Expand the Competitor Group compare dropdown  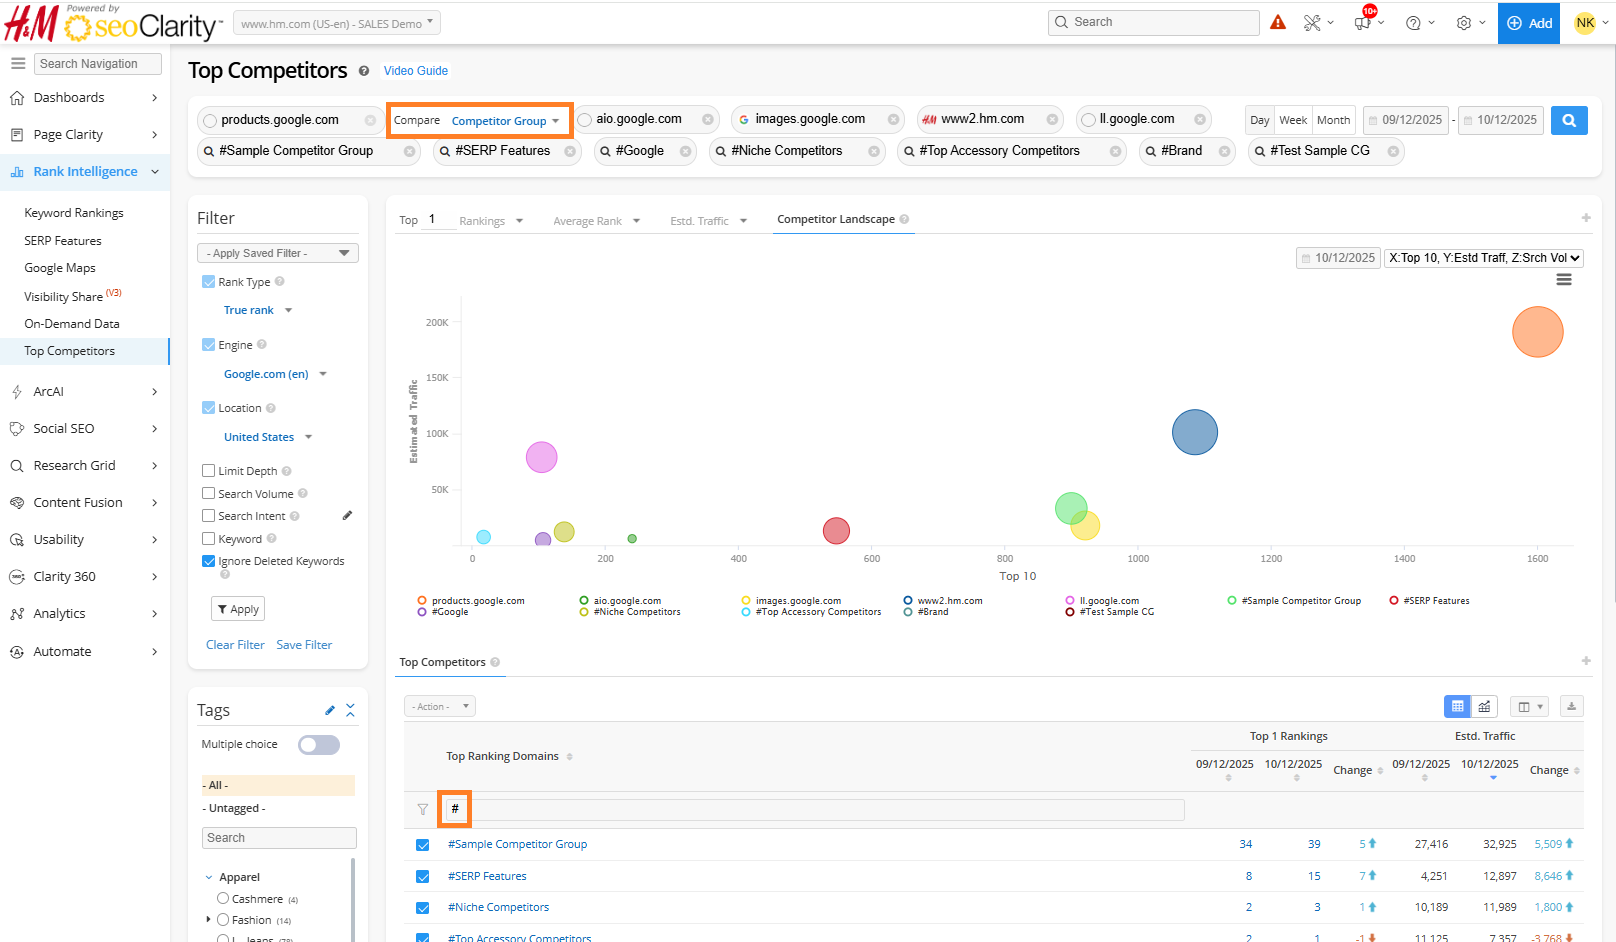[x=505, y=121]
